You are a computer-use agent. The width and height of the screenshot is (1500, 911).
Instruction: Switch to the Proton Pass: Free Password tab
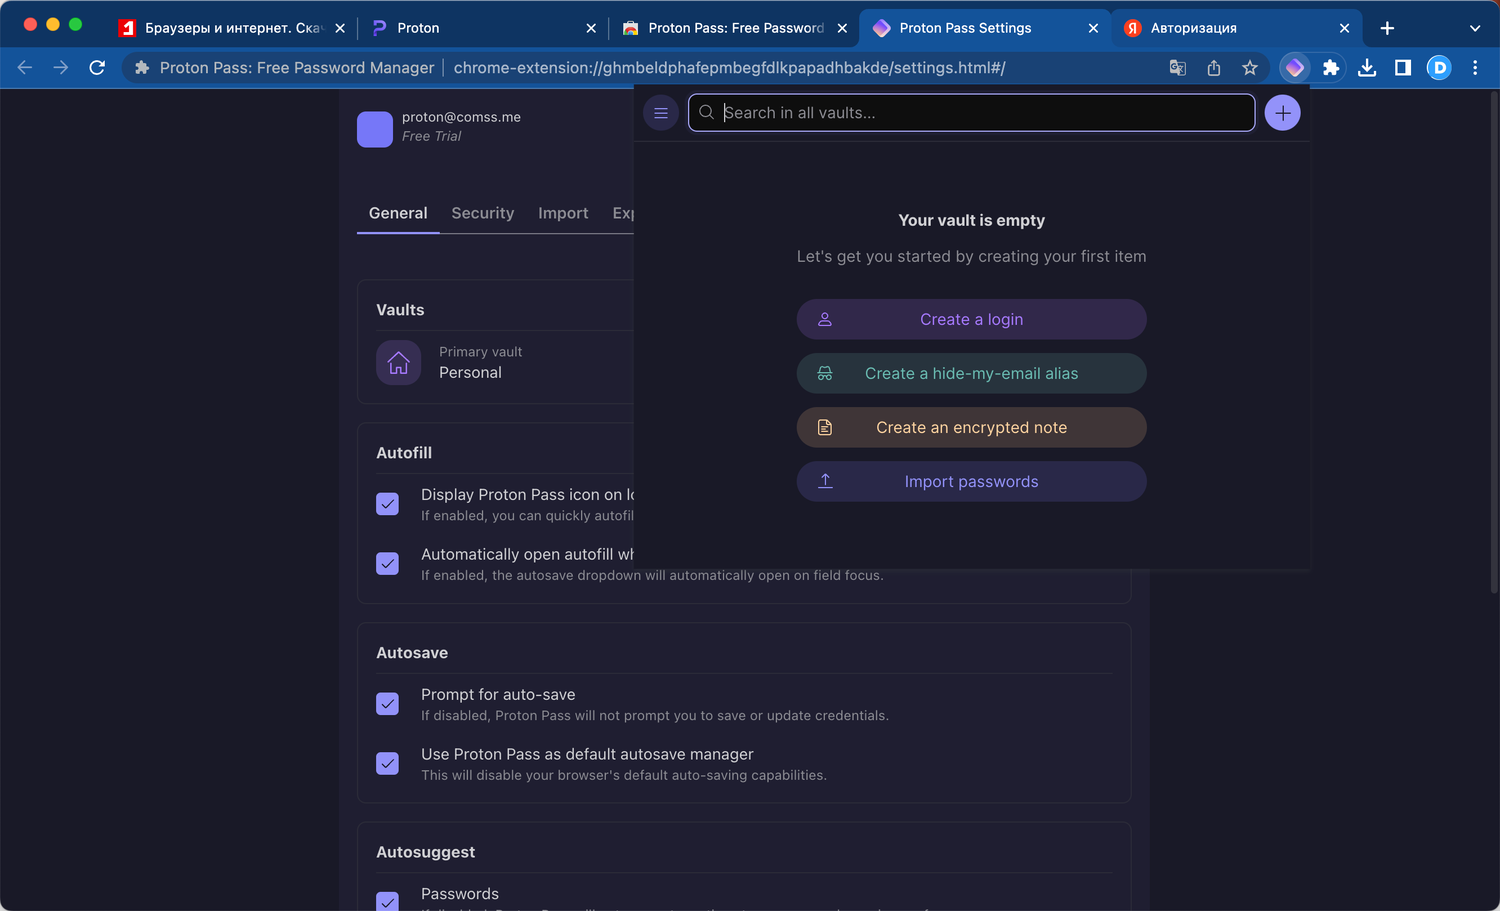click(x=735, y=28)
